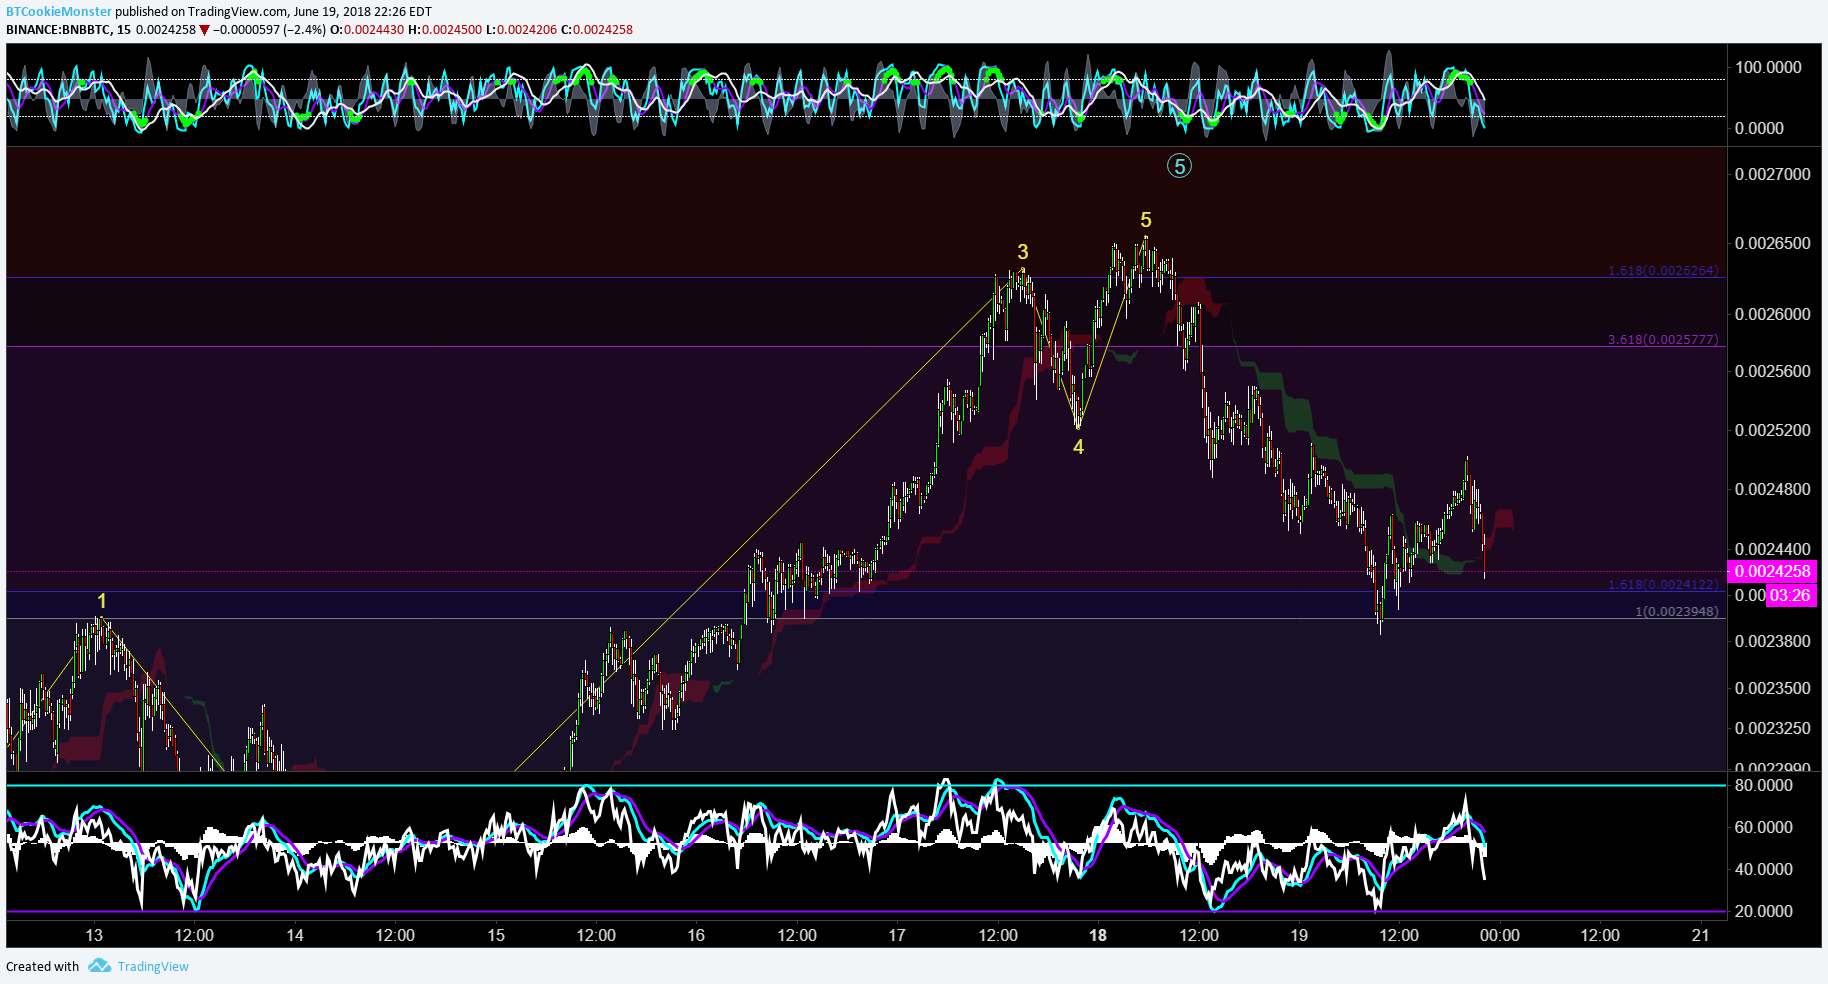Click the yellow wave label 5
This screenshot has height=984, width=1828.
[1146, 220]
